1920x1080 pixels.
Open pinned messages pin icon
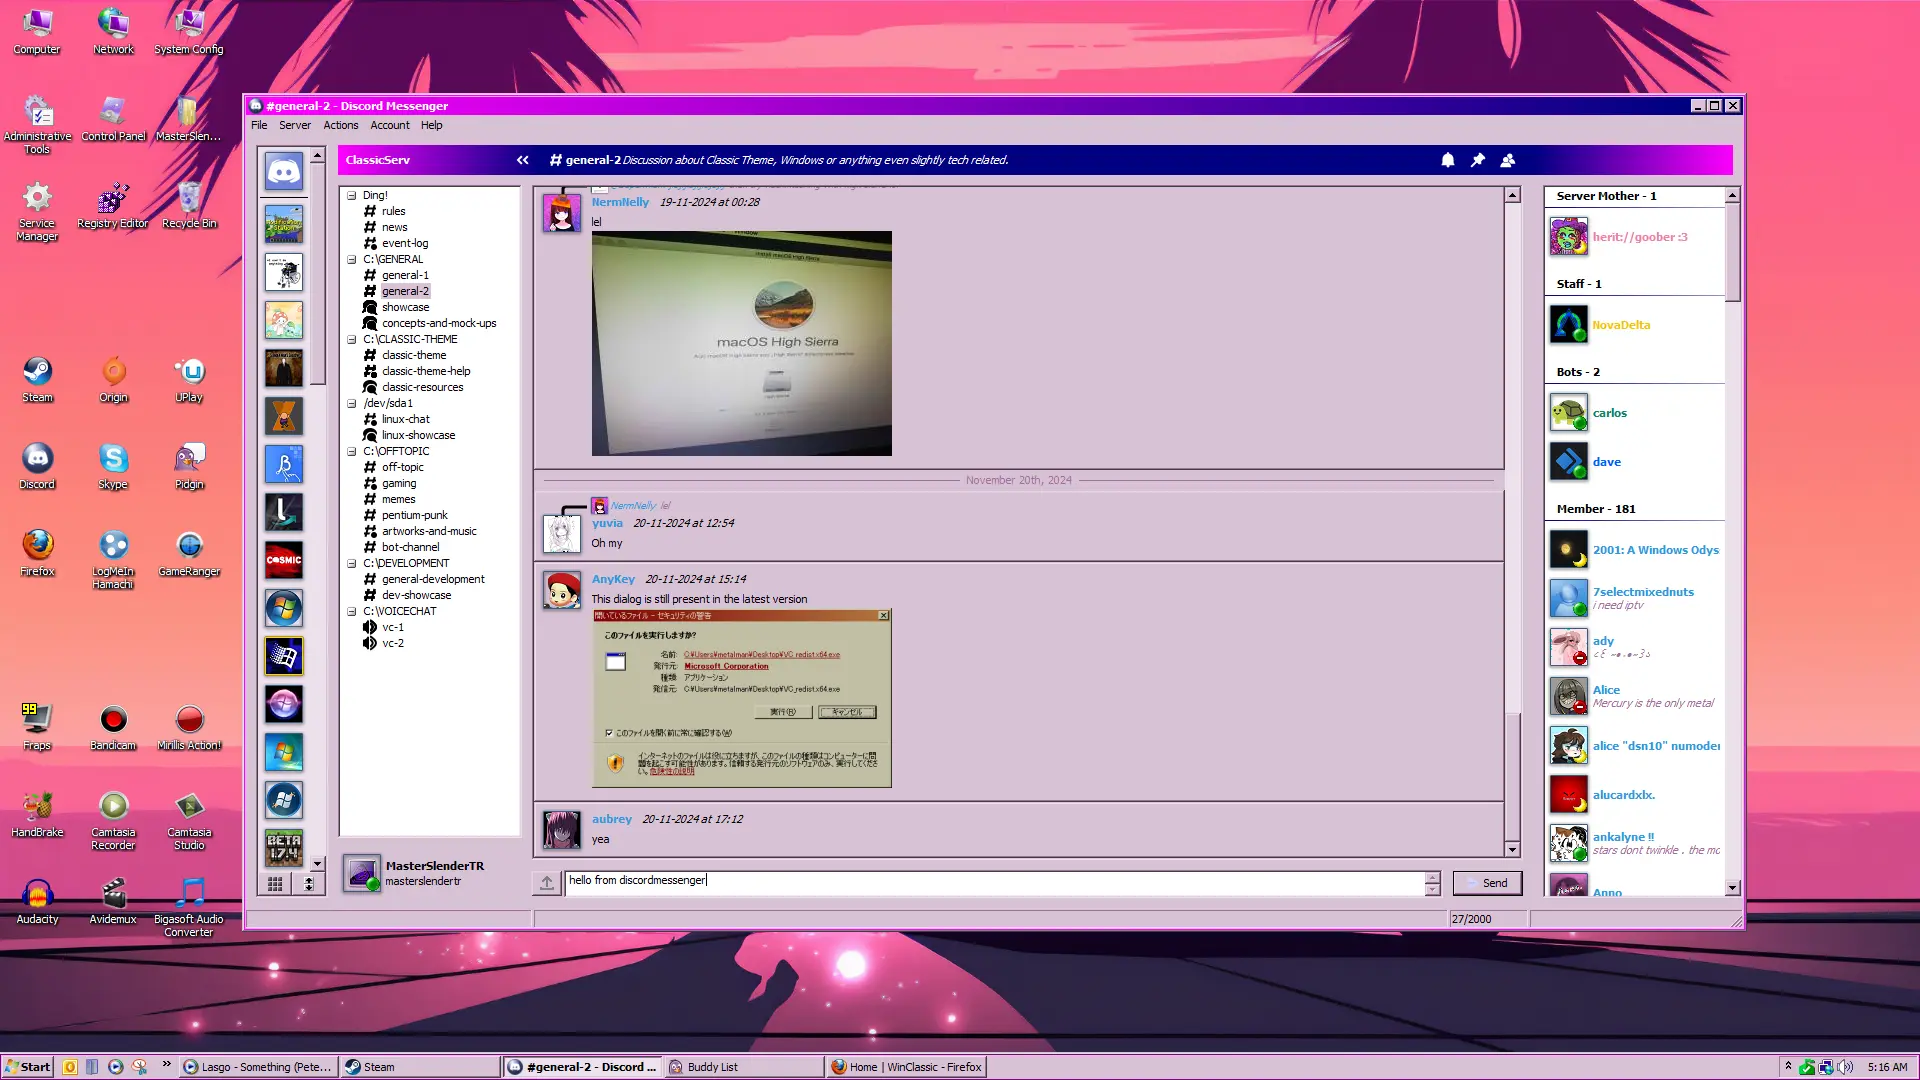click(1477, 160)
